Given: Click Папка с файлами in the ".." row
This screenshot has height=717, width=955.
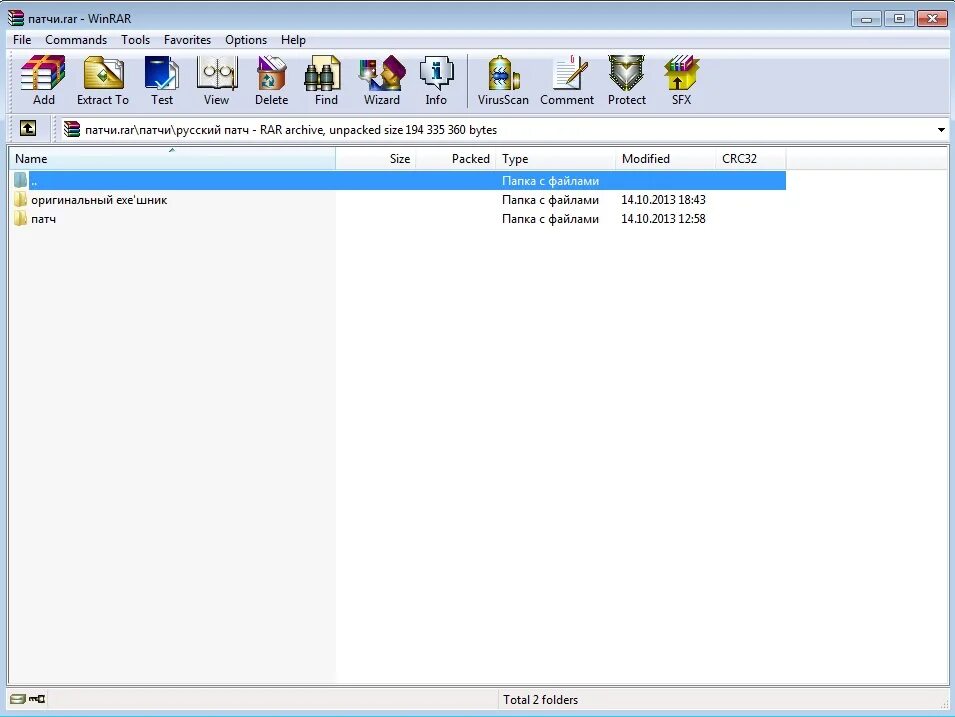Looking at the screenshot, I should click(x=550, y=181).
